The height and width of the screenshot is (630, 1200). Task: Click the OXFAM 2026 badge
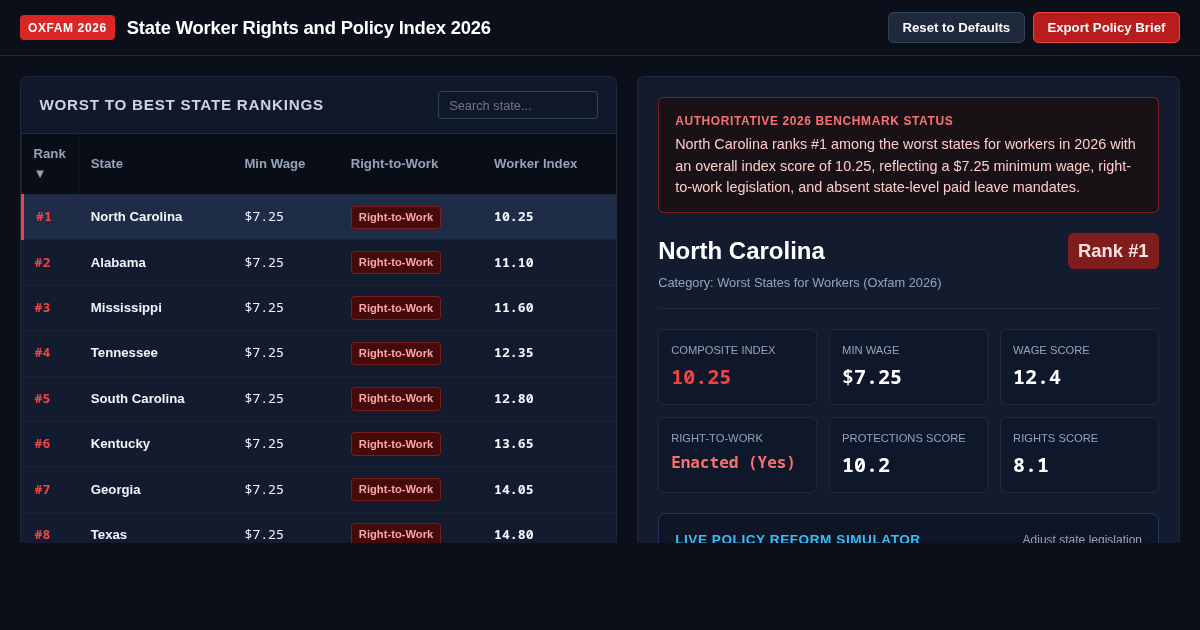coord(67,28)
